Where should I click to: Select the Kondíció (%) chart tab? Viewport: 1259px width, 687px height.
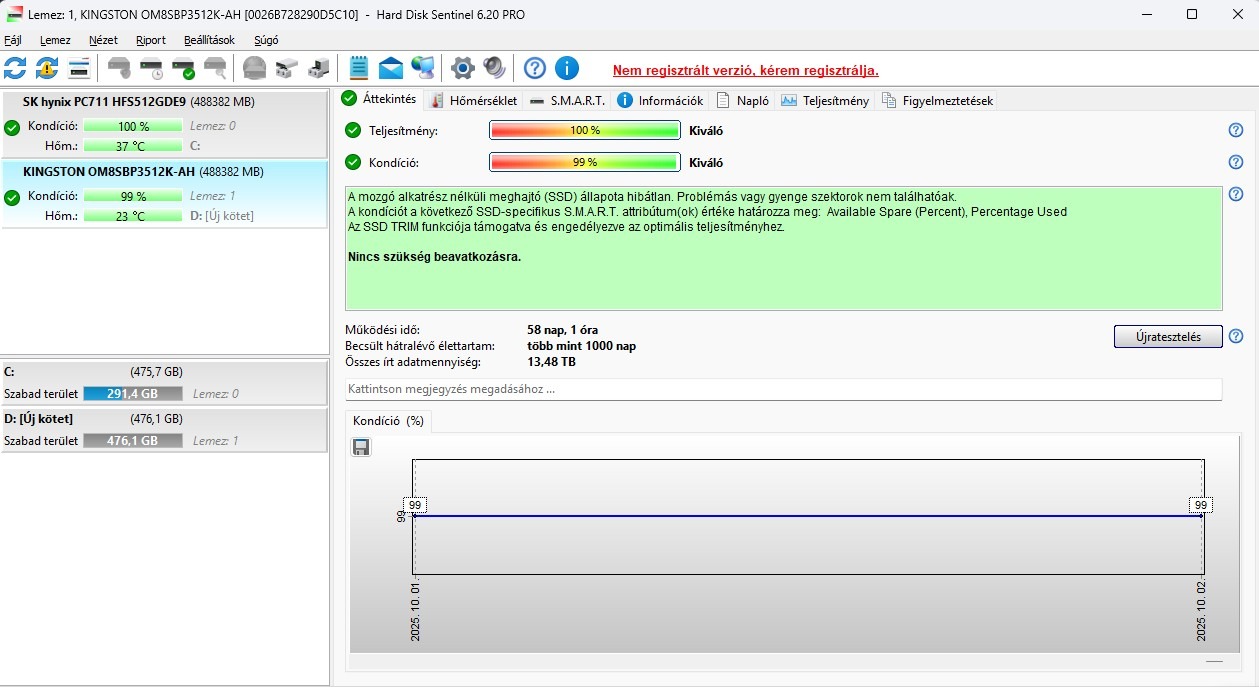[x=388, y=421]
